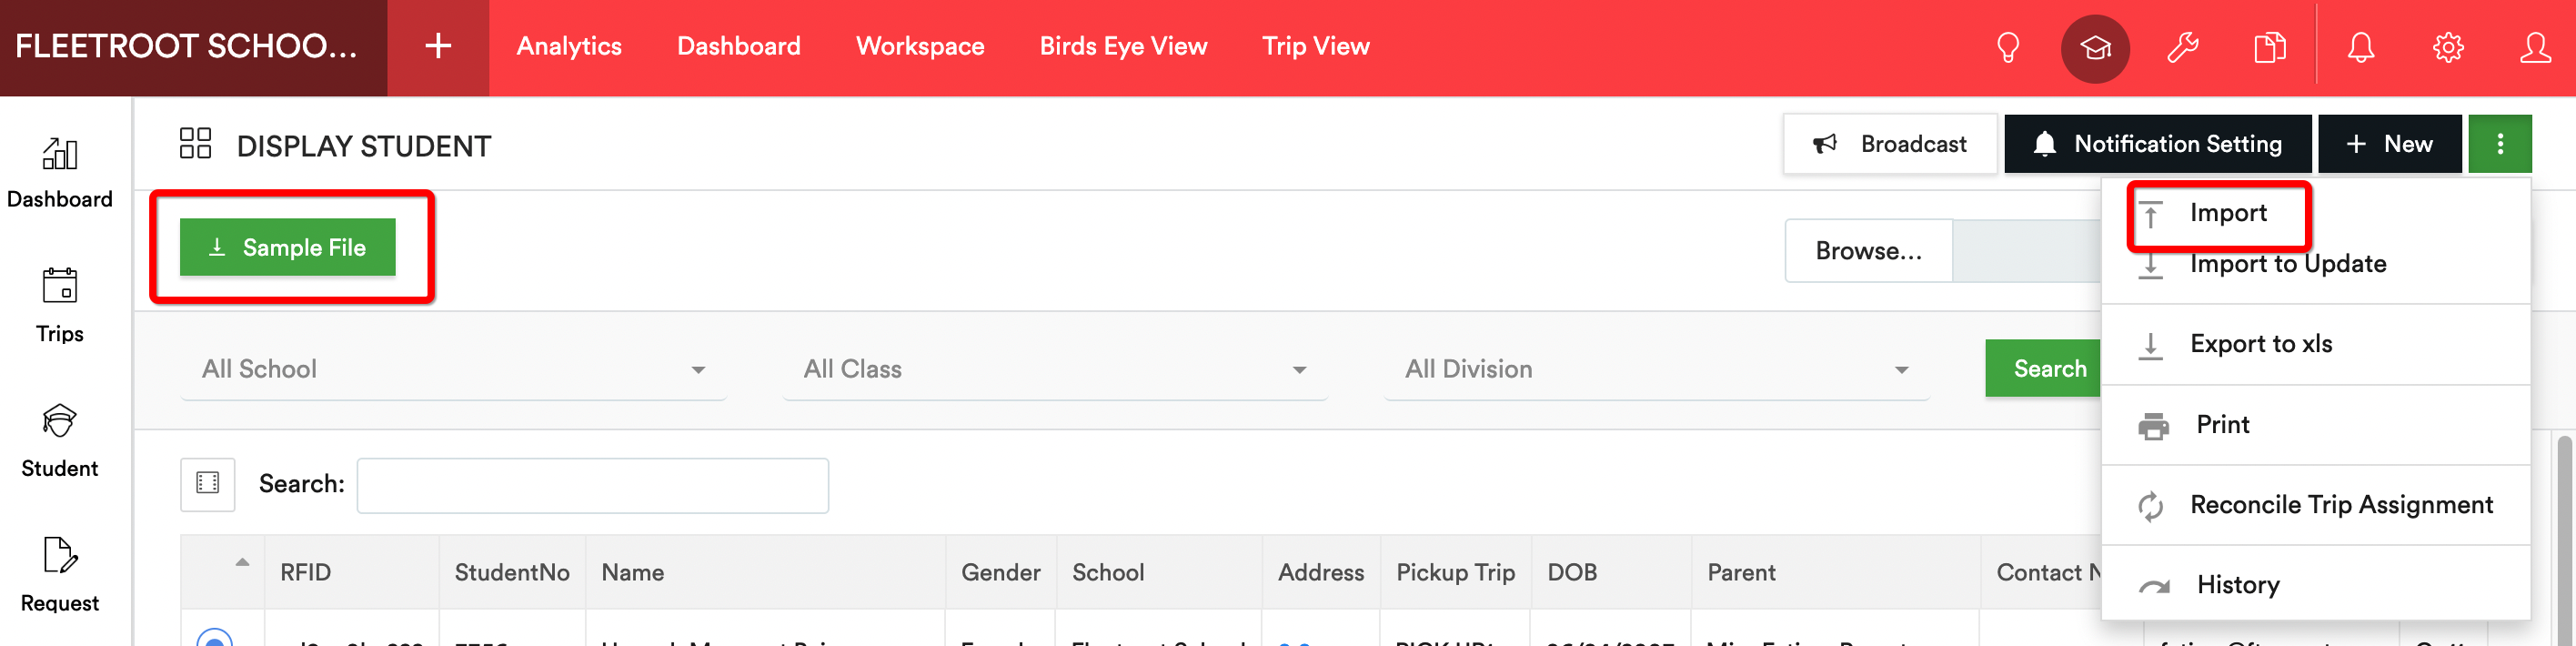The height and width of the screenshot is (646, 2576).
Task: Open the user profile icon
Action: coord(2535,47)
